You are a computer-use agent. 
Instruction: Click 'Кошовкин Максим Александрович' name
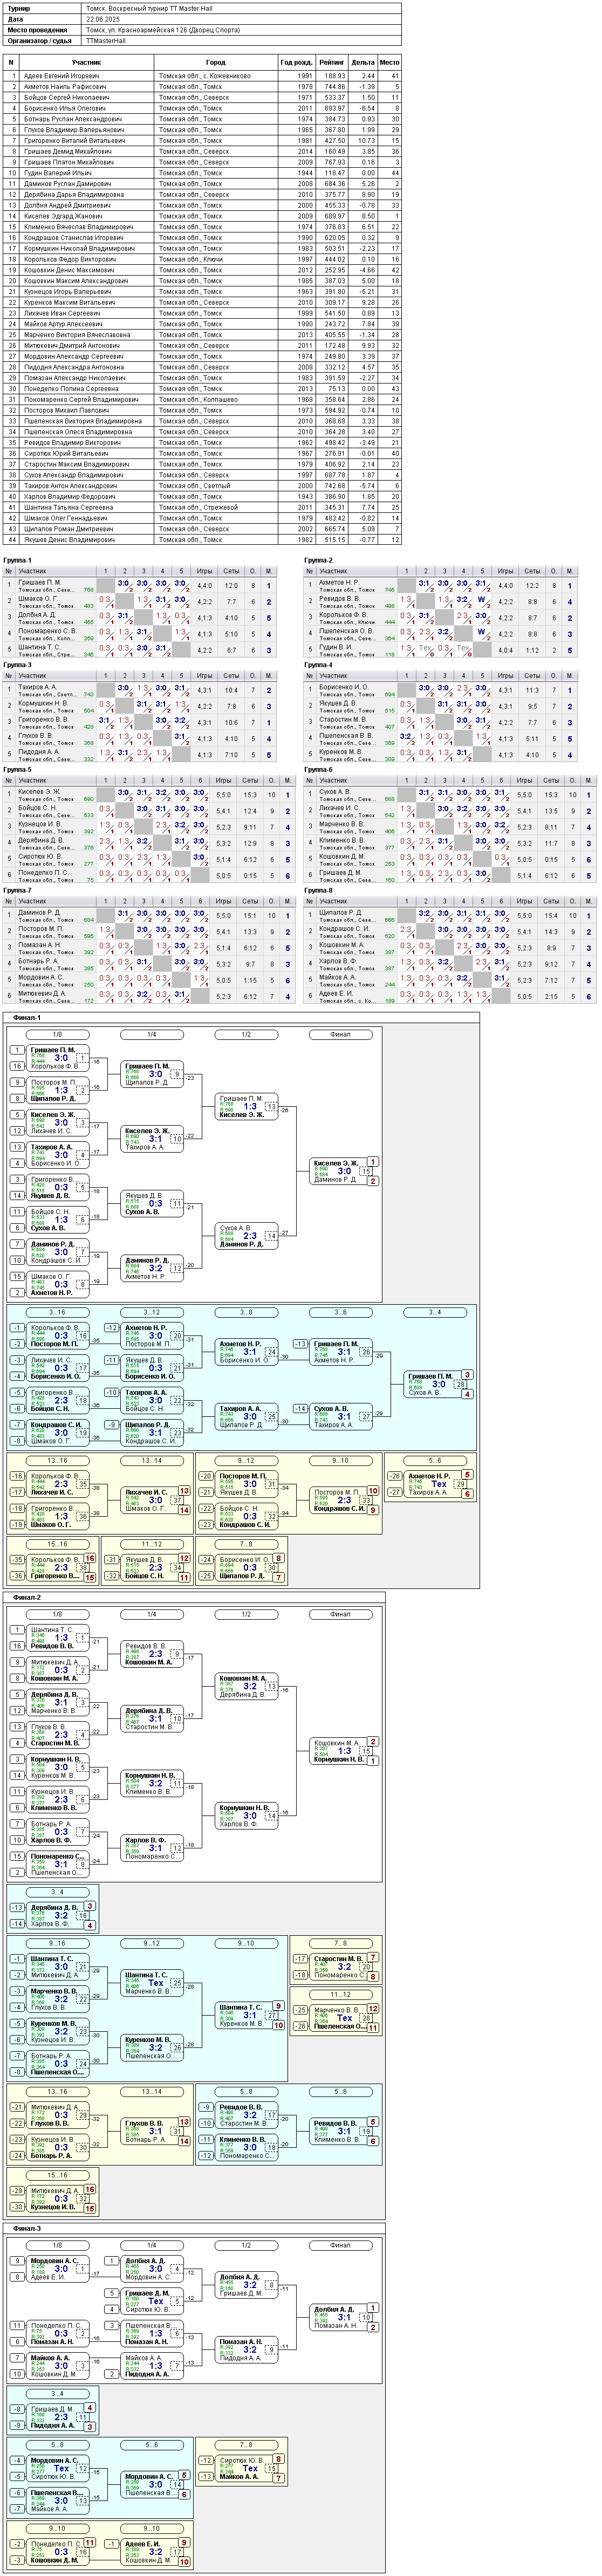(x=75, y=281)
